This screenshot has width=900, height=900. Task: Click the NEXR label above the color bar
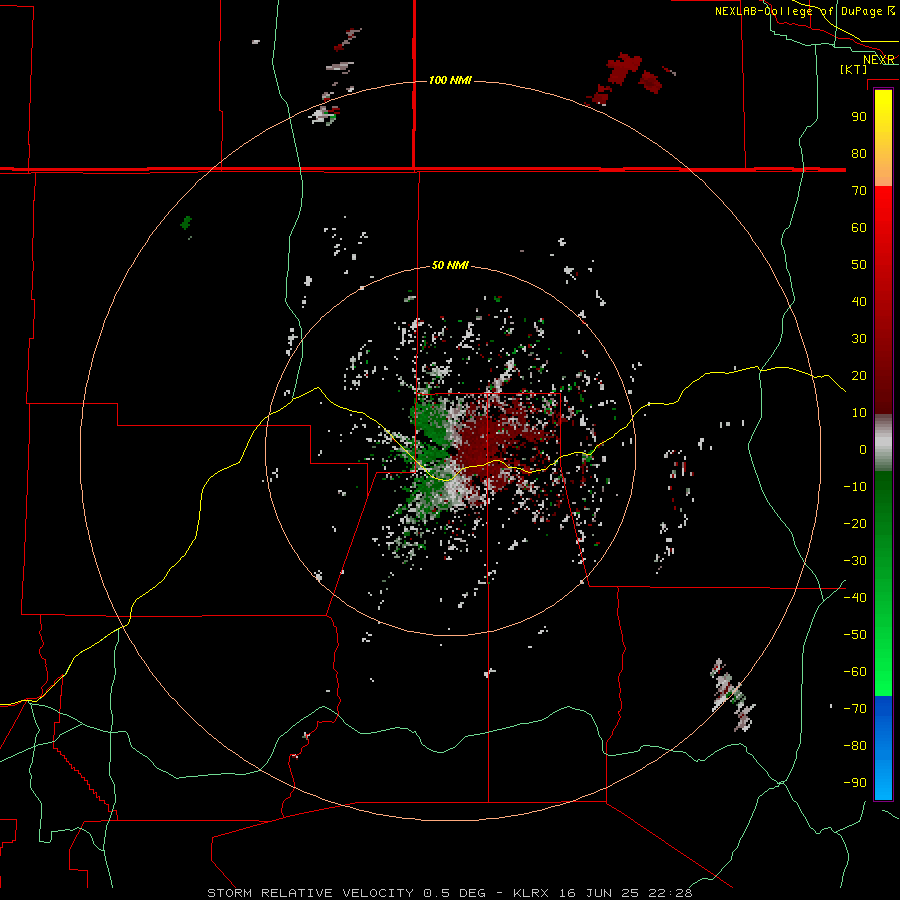[878, 60]
